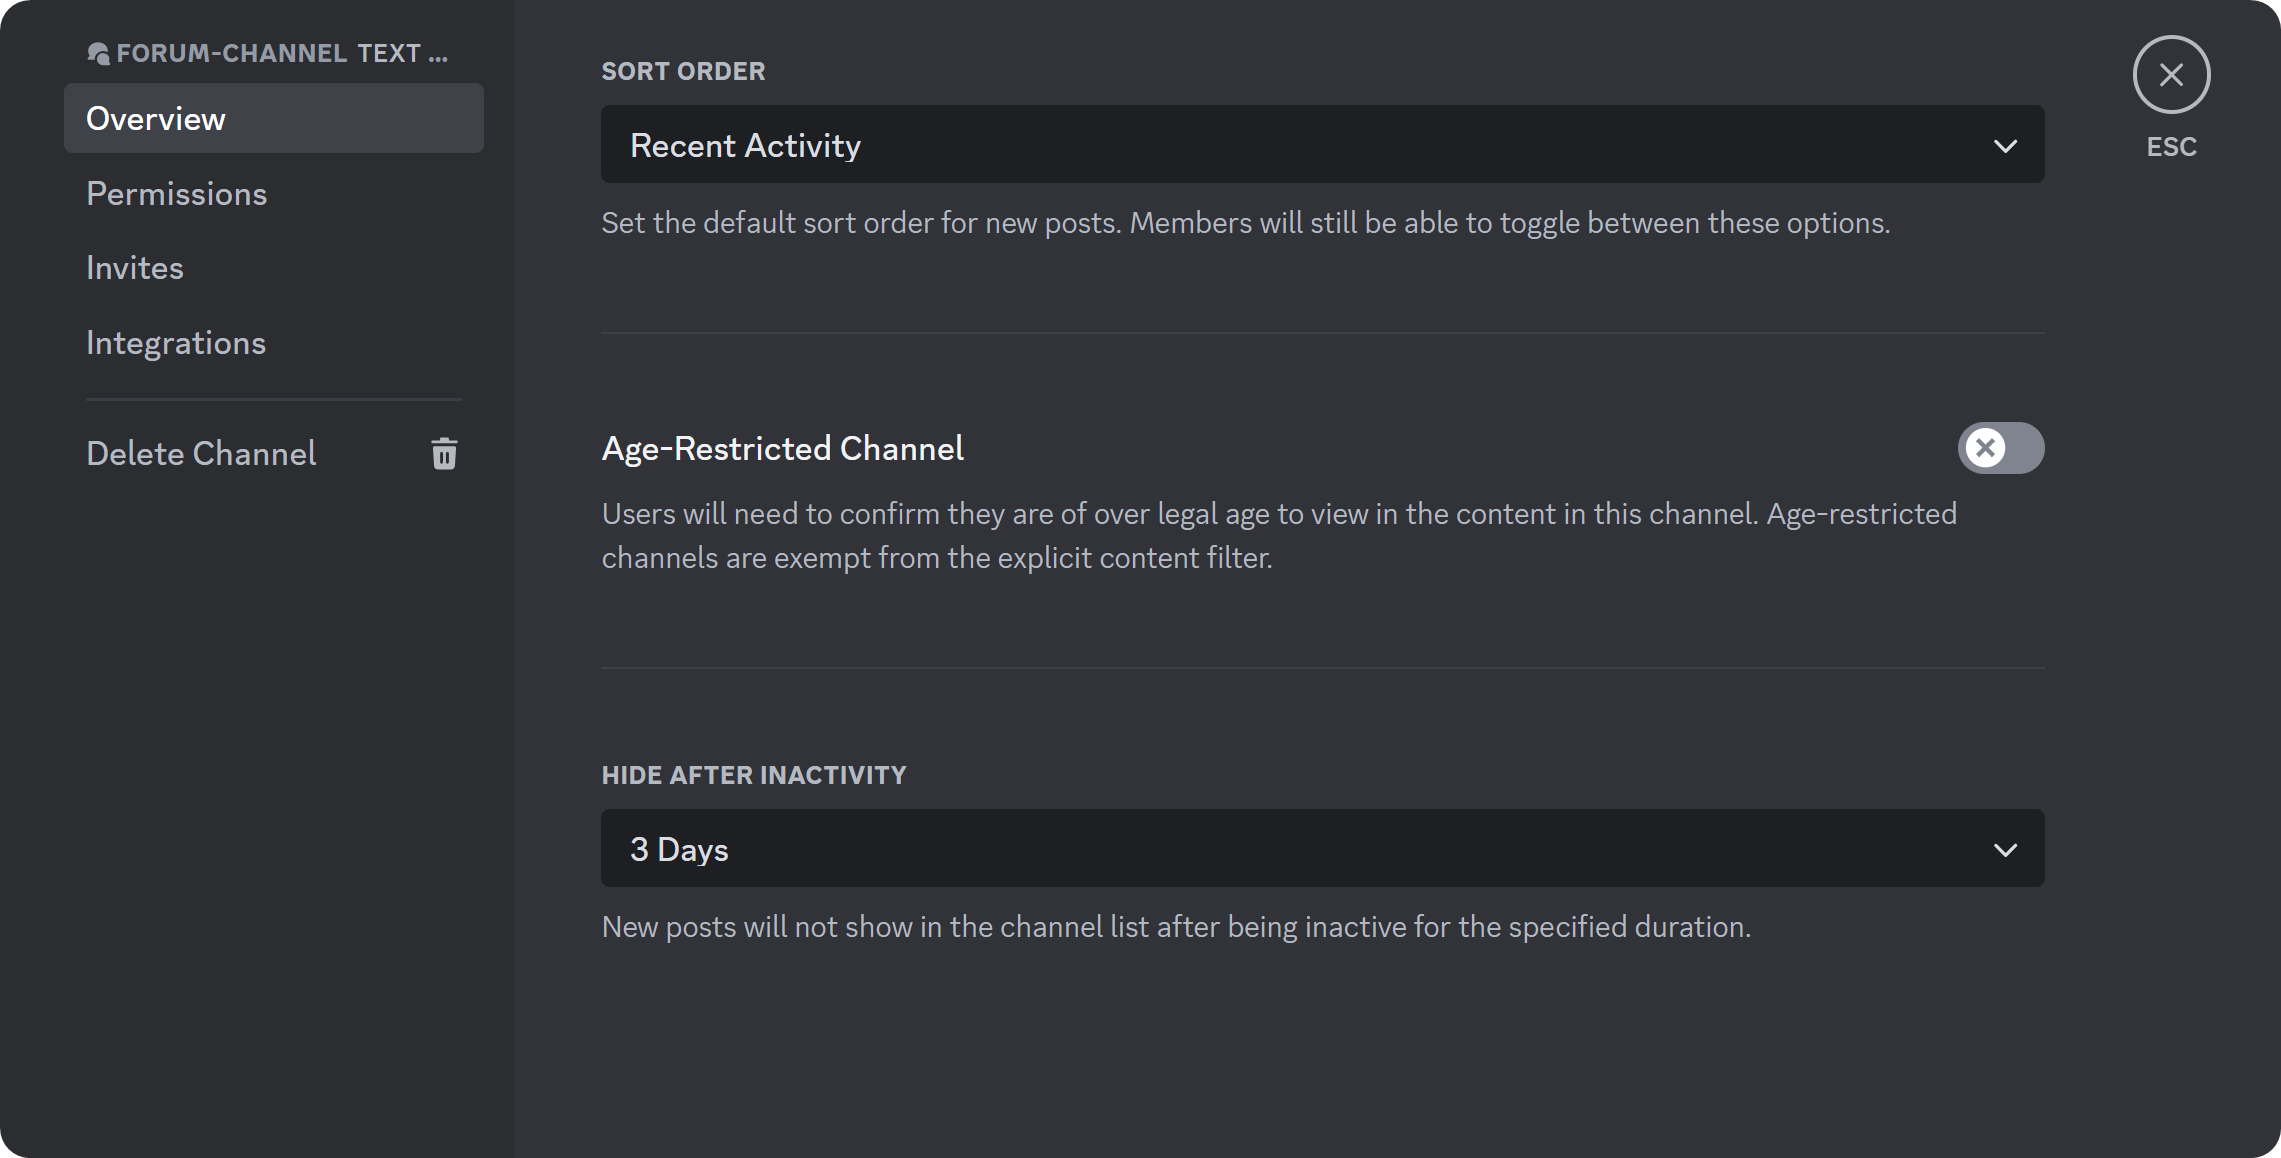Viewport: 2281px width, 1158px height.
Task: Click the trash icon next to Delete Channel
Action: tap(443, 453)
